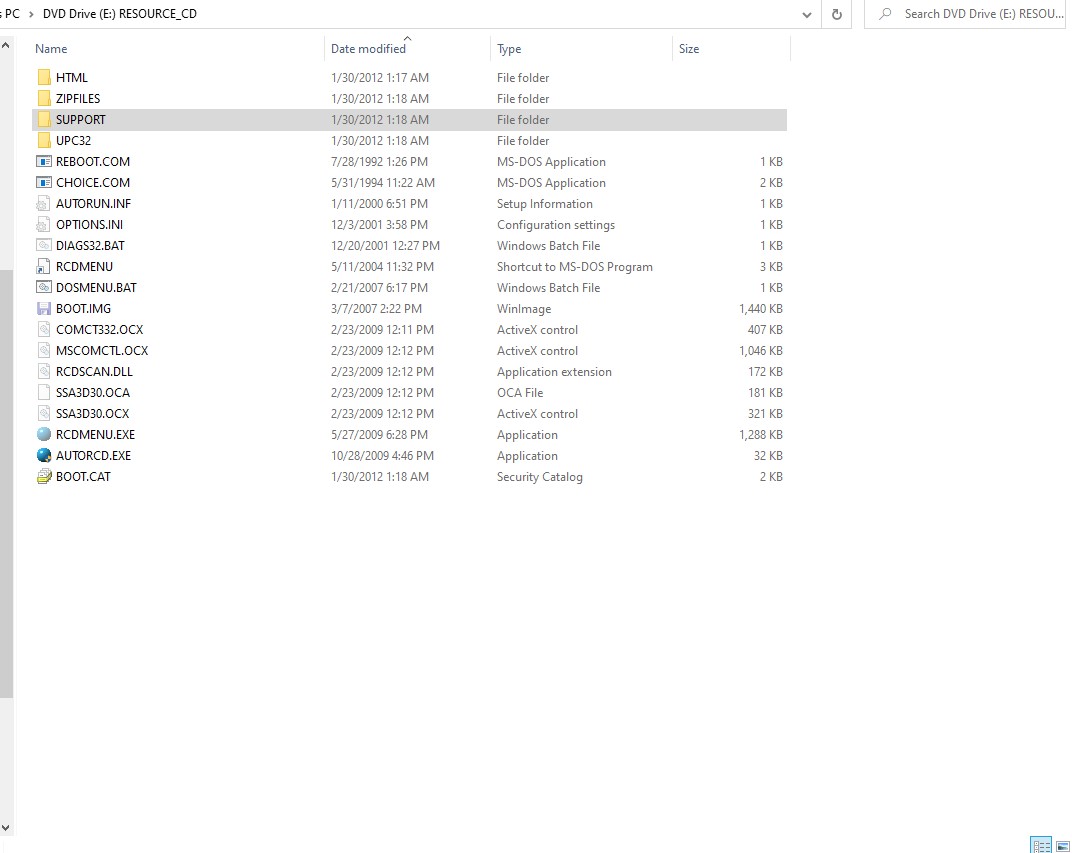The width and height of the screenshot is (1072, 853).
Task: Switch to details view layout icon
Action: pos(1040,845)
